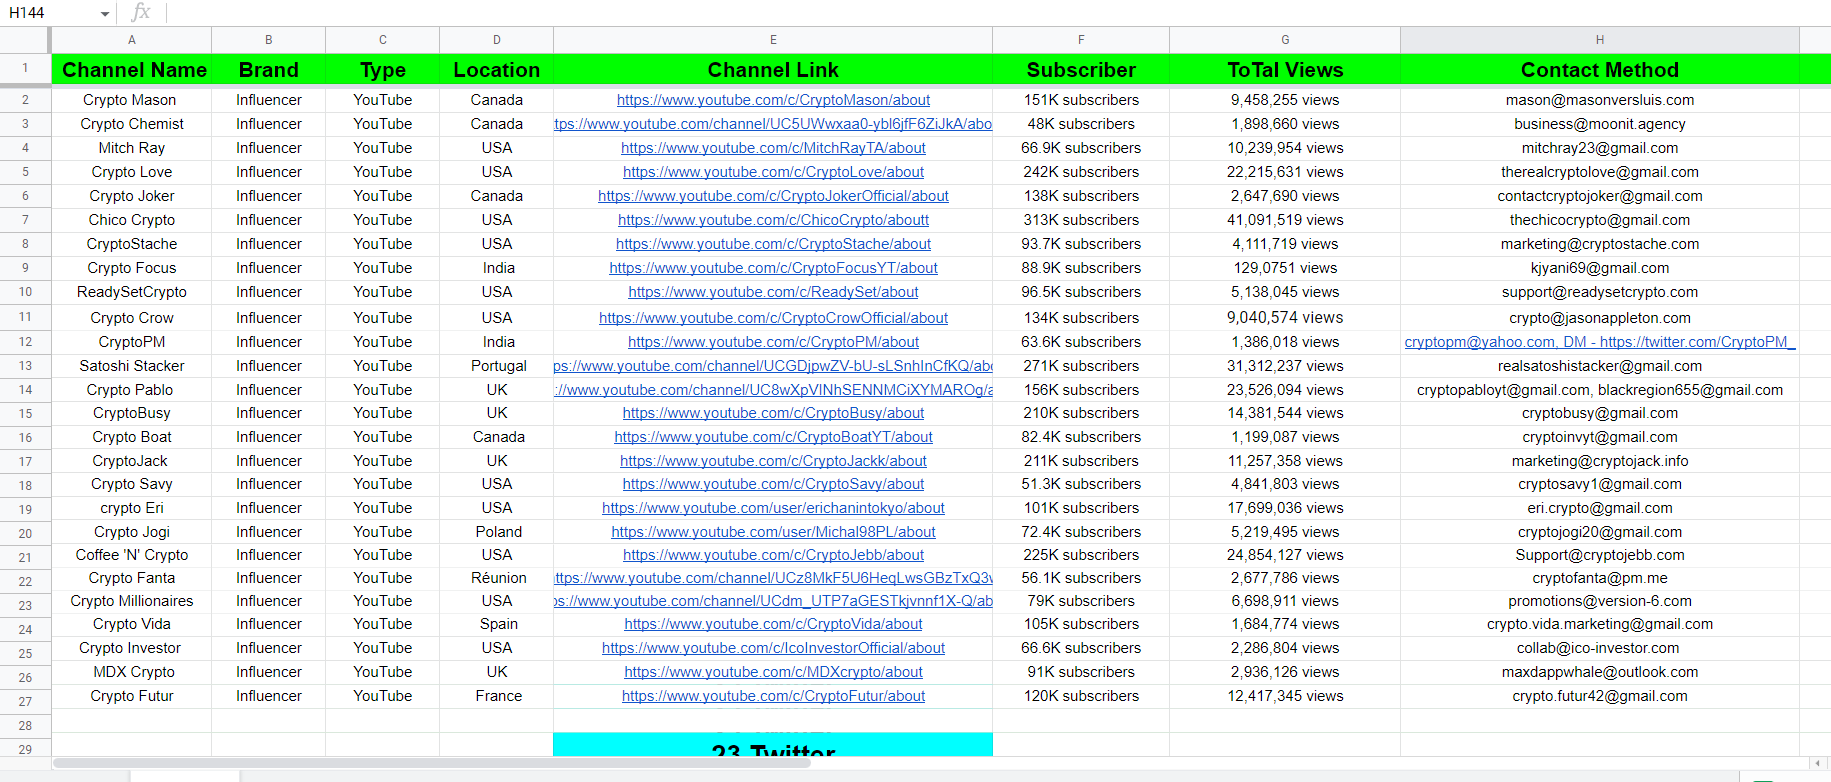The height and width of the screenshot is (782, 1831).
Task: Open the CryptoJackk channel link
Action: click(x=773, y=461)
